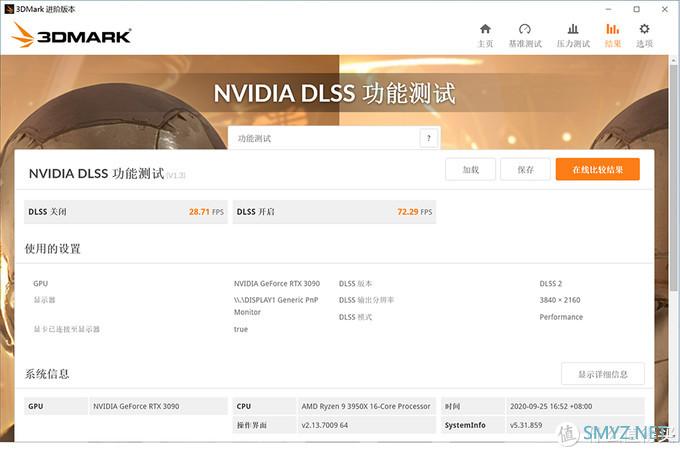This screenshot has height=452, width=680.
Task: Click the DLSS 版本 label
Action: coord(355,284)
